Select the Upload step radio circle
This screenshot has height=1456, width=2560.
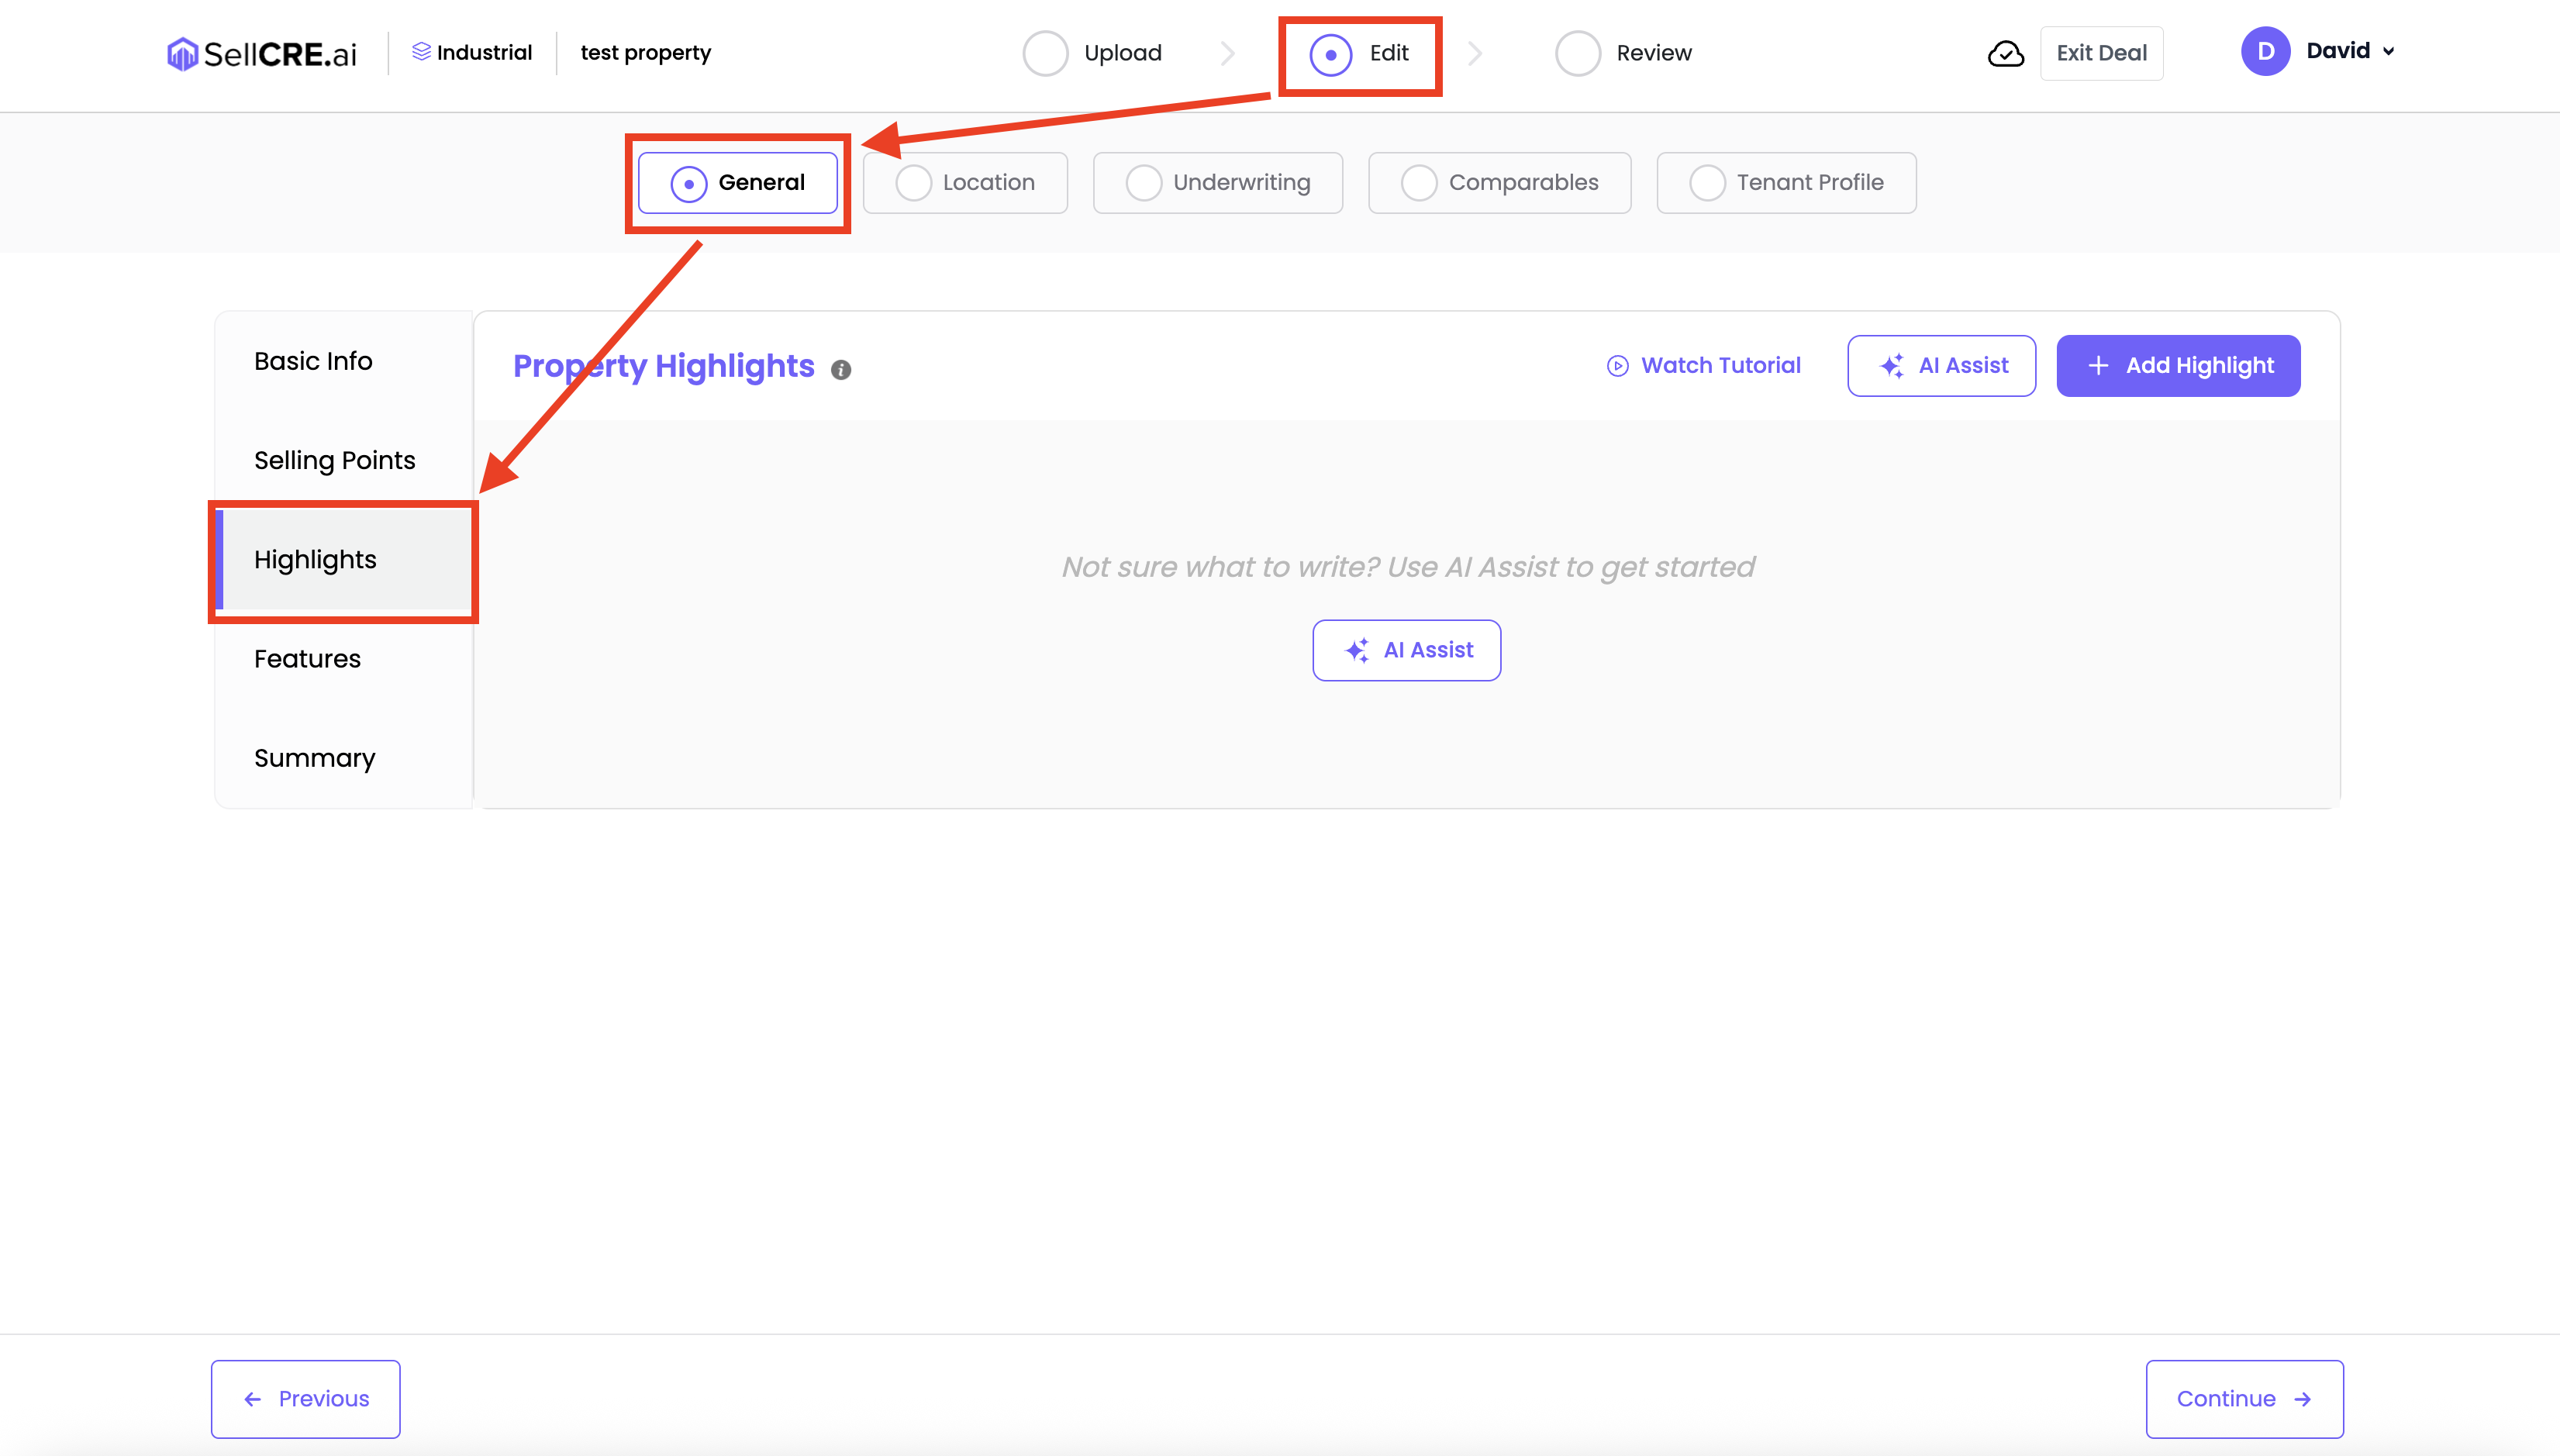click(x=1045, y=54)
